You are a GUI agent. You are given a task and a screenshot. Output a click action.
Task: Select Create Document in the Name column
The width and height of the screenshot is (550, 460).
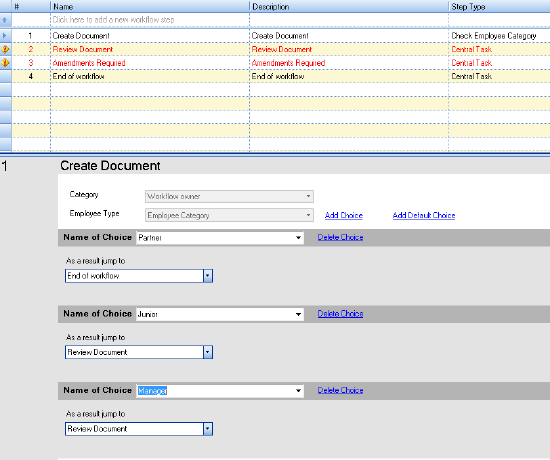81,36
